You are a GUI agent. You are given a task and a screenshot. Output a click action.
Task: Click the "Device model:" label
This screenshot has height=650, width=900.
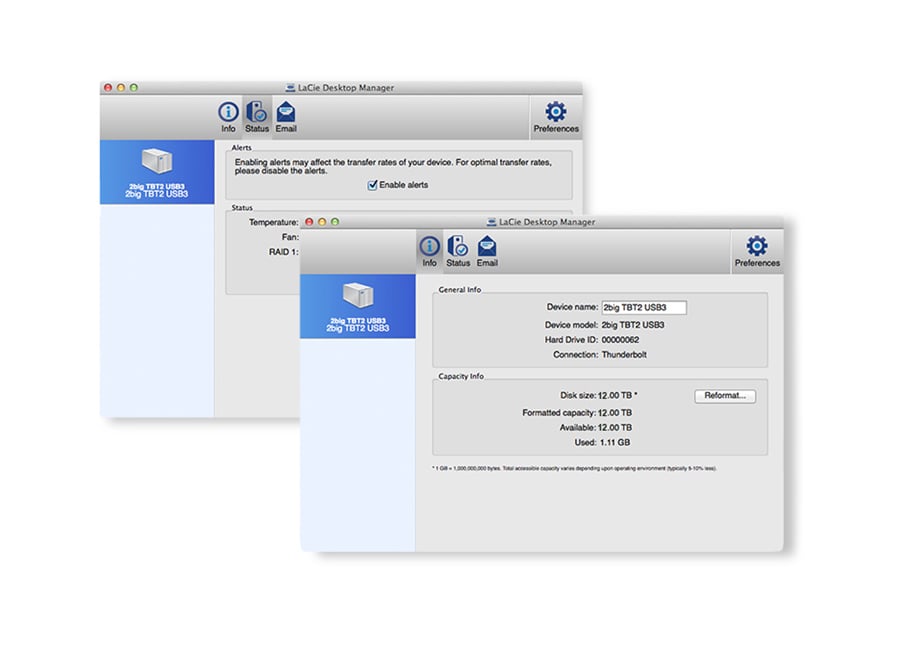tap(571, 325)
